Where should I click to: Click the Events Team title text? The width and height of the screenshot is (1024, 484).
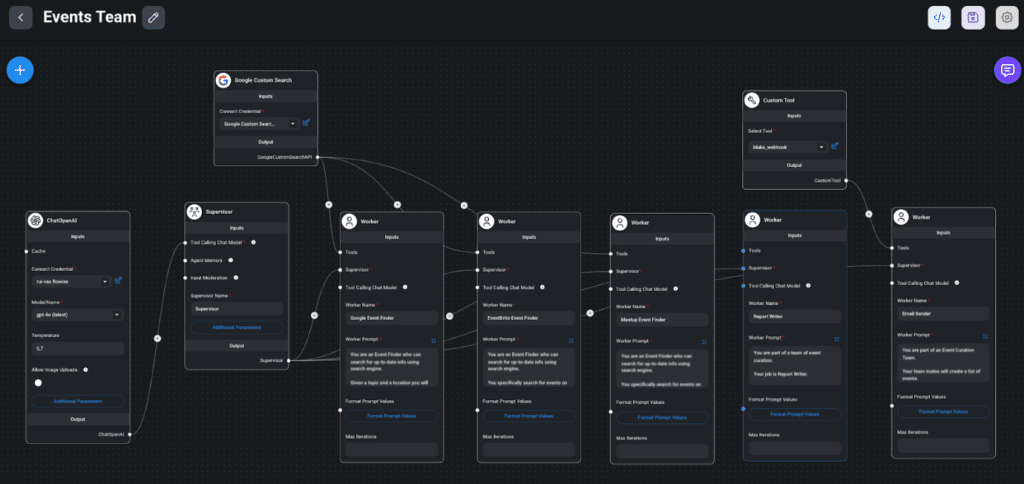coord(89,18)
